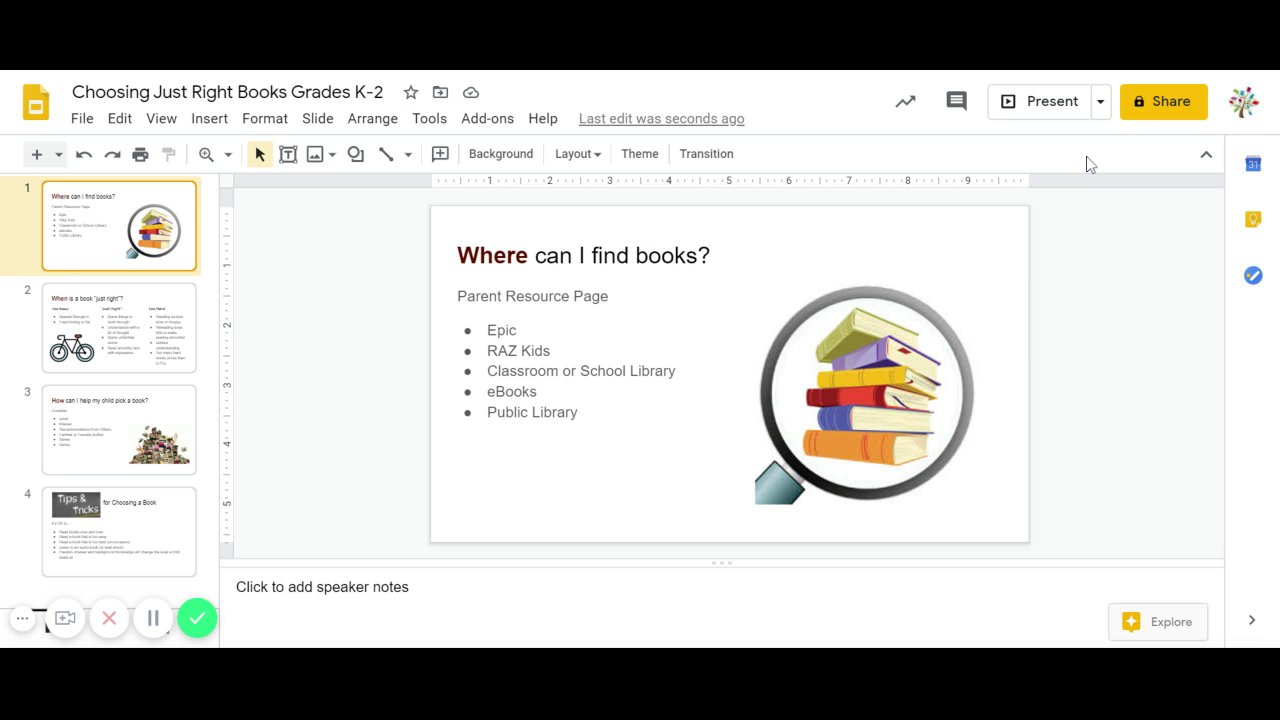The height and width of the screenshot is (720, 1280).
Task: Select the Text box tool
Action: [x=288, y=154]
